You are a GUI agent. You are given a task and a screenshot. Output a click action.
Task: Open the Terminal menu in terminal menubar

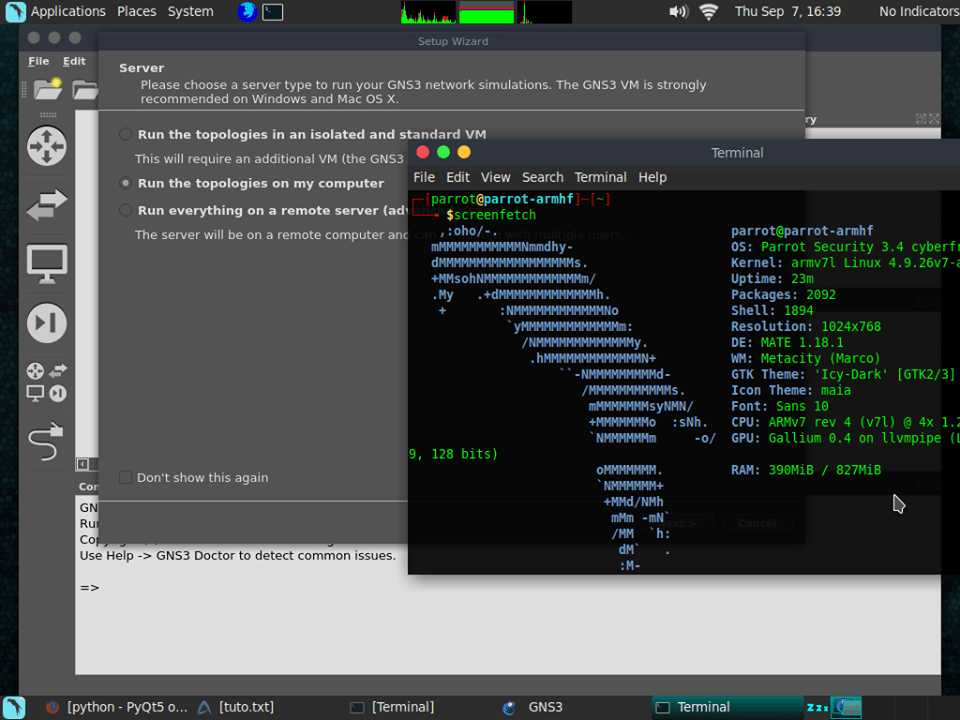pos(600,178)
